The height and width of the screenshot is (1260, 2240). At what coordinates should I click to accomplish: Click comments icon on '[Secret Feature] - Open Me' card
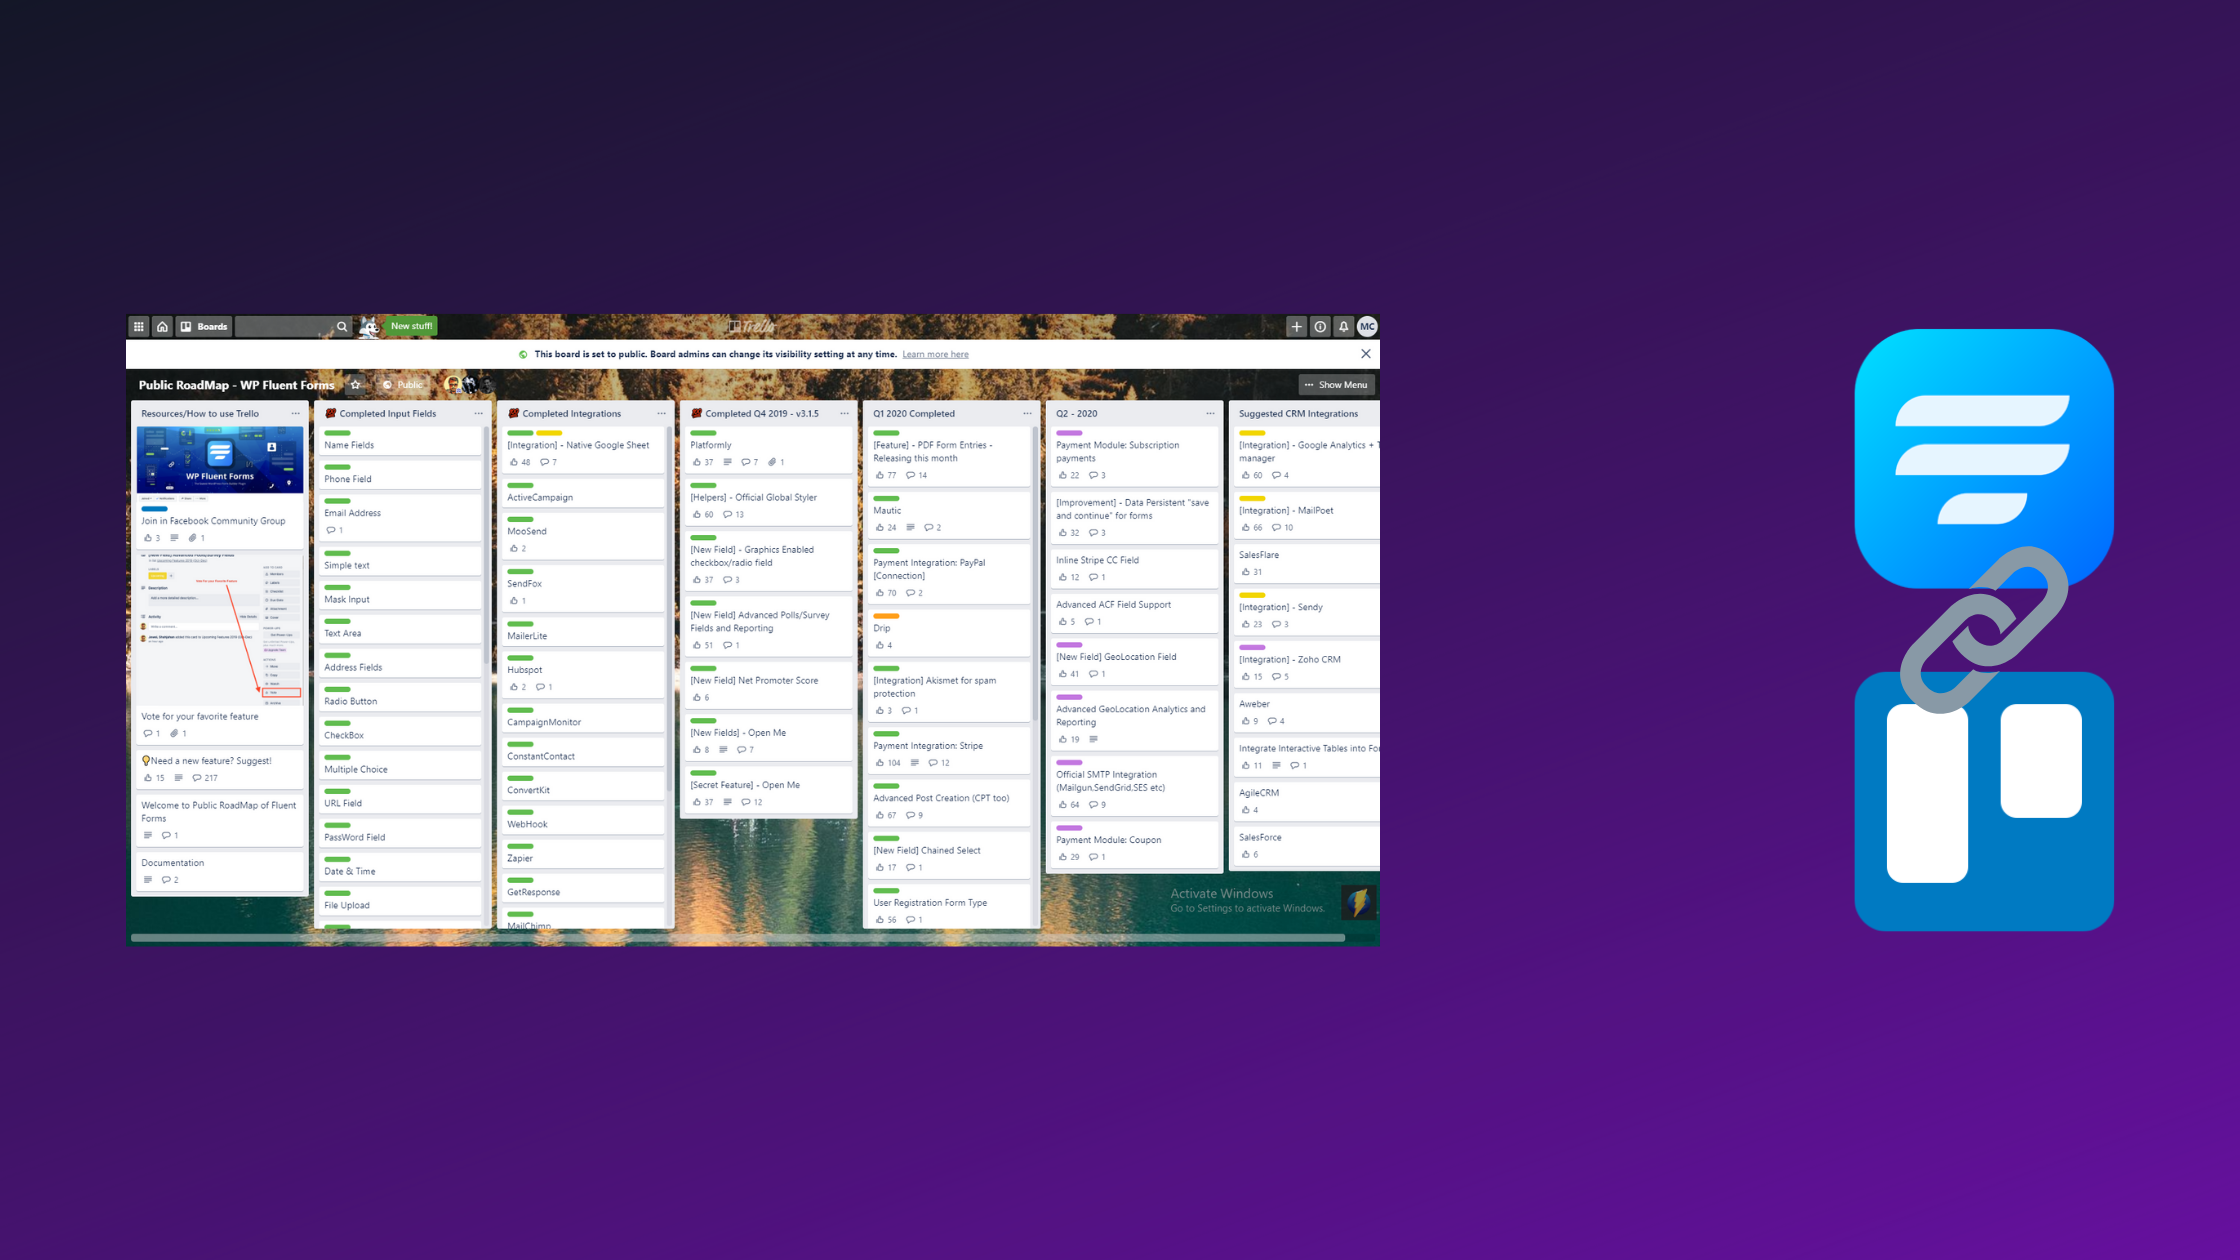[x=746, y=802]
